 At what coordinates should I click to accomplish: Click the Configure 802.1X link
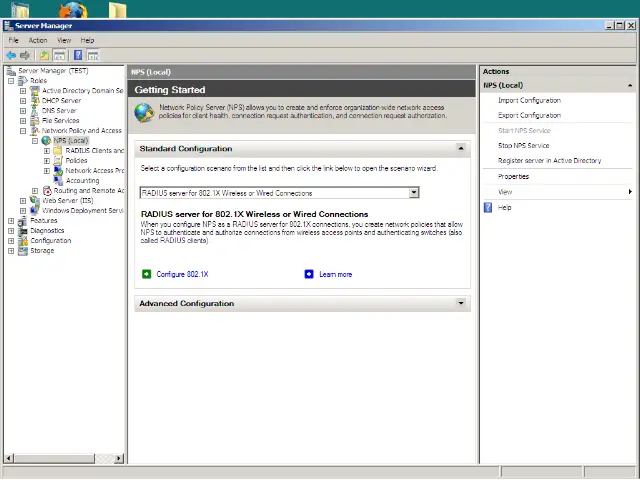point(183,273)
